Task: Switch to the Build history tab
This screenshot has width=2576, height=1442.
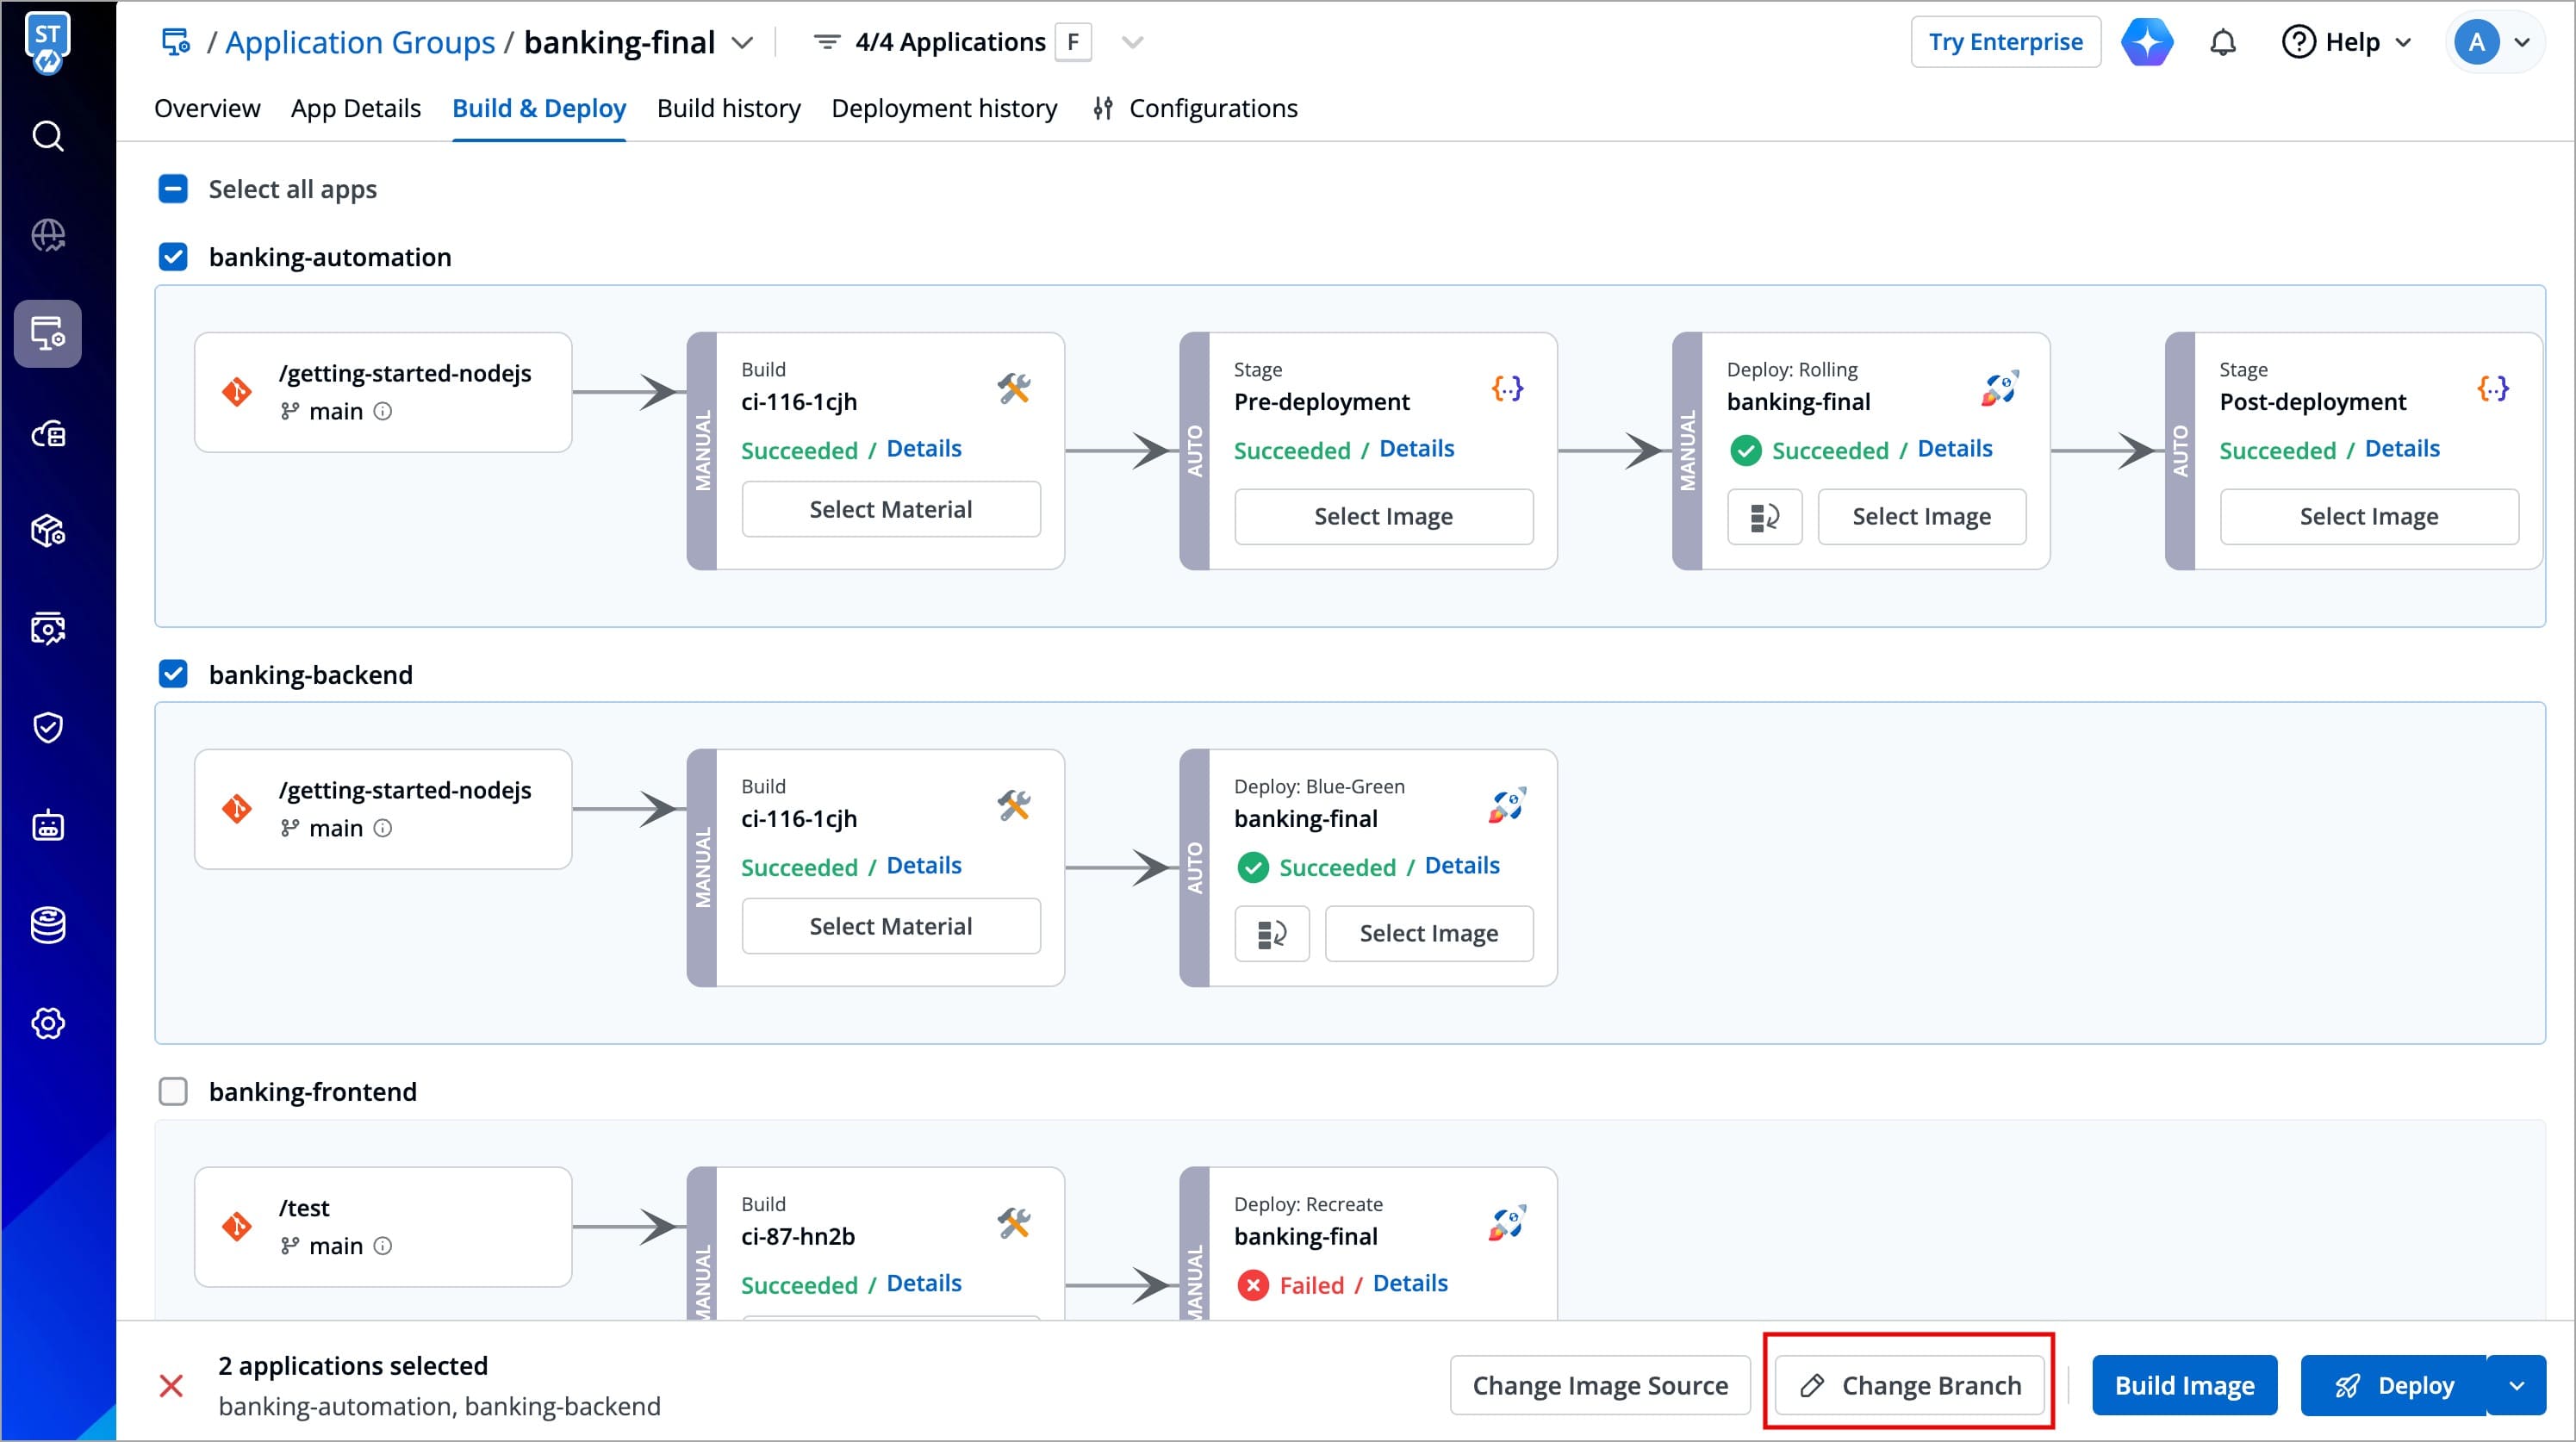Action: pyautogui.click(x=728, y=108)
